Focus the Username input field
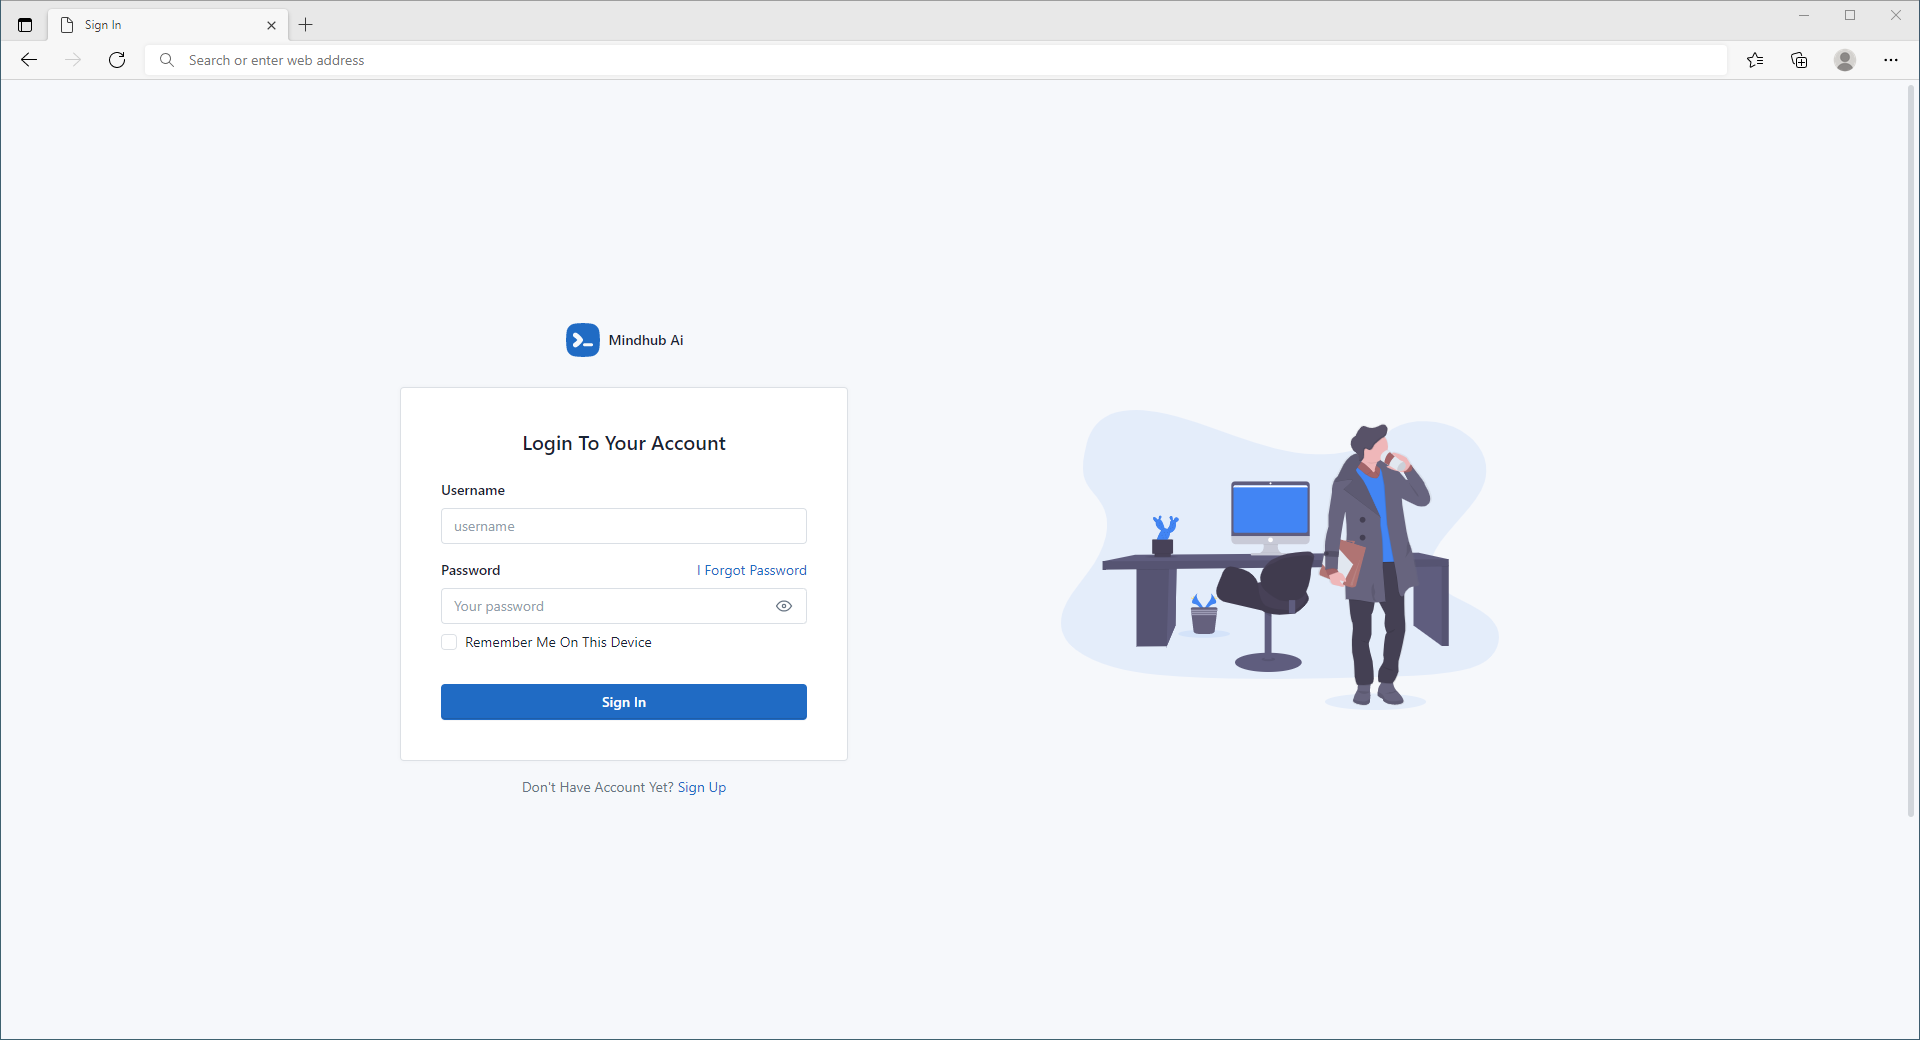The height and width of the screenshot is (1040, 1920). (x=623, y=526)
